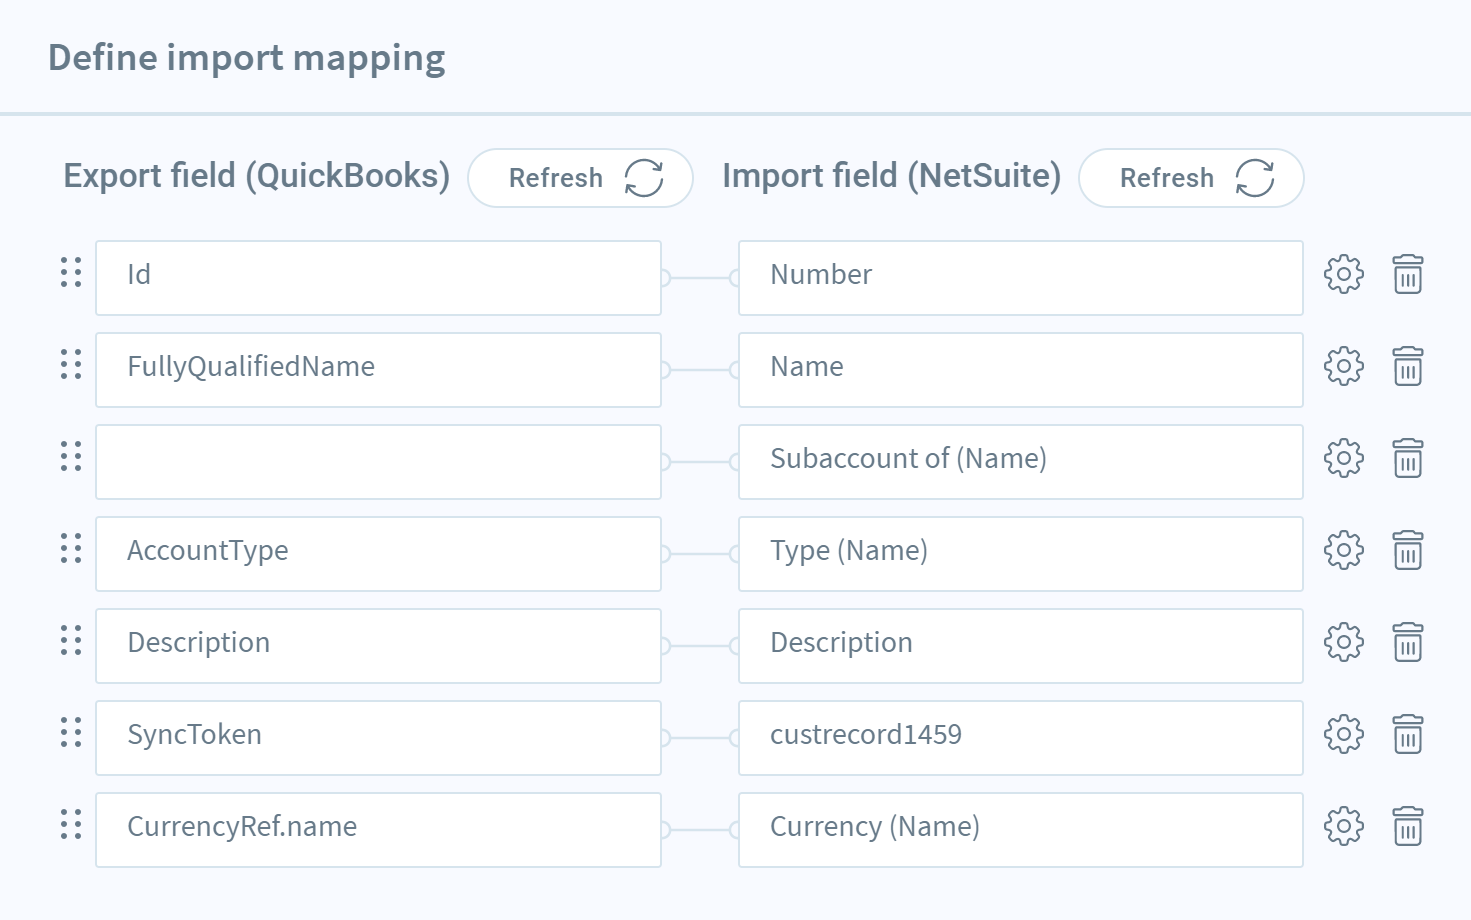Delete the SyncToken mapping row

(x=1408, y=734)
